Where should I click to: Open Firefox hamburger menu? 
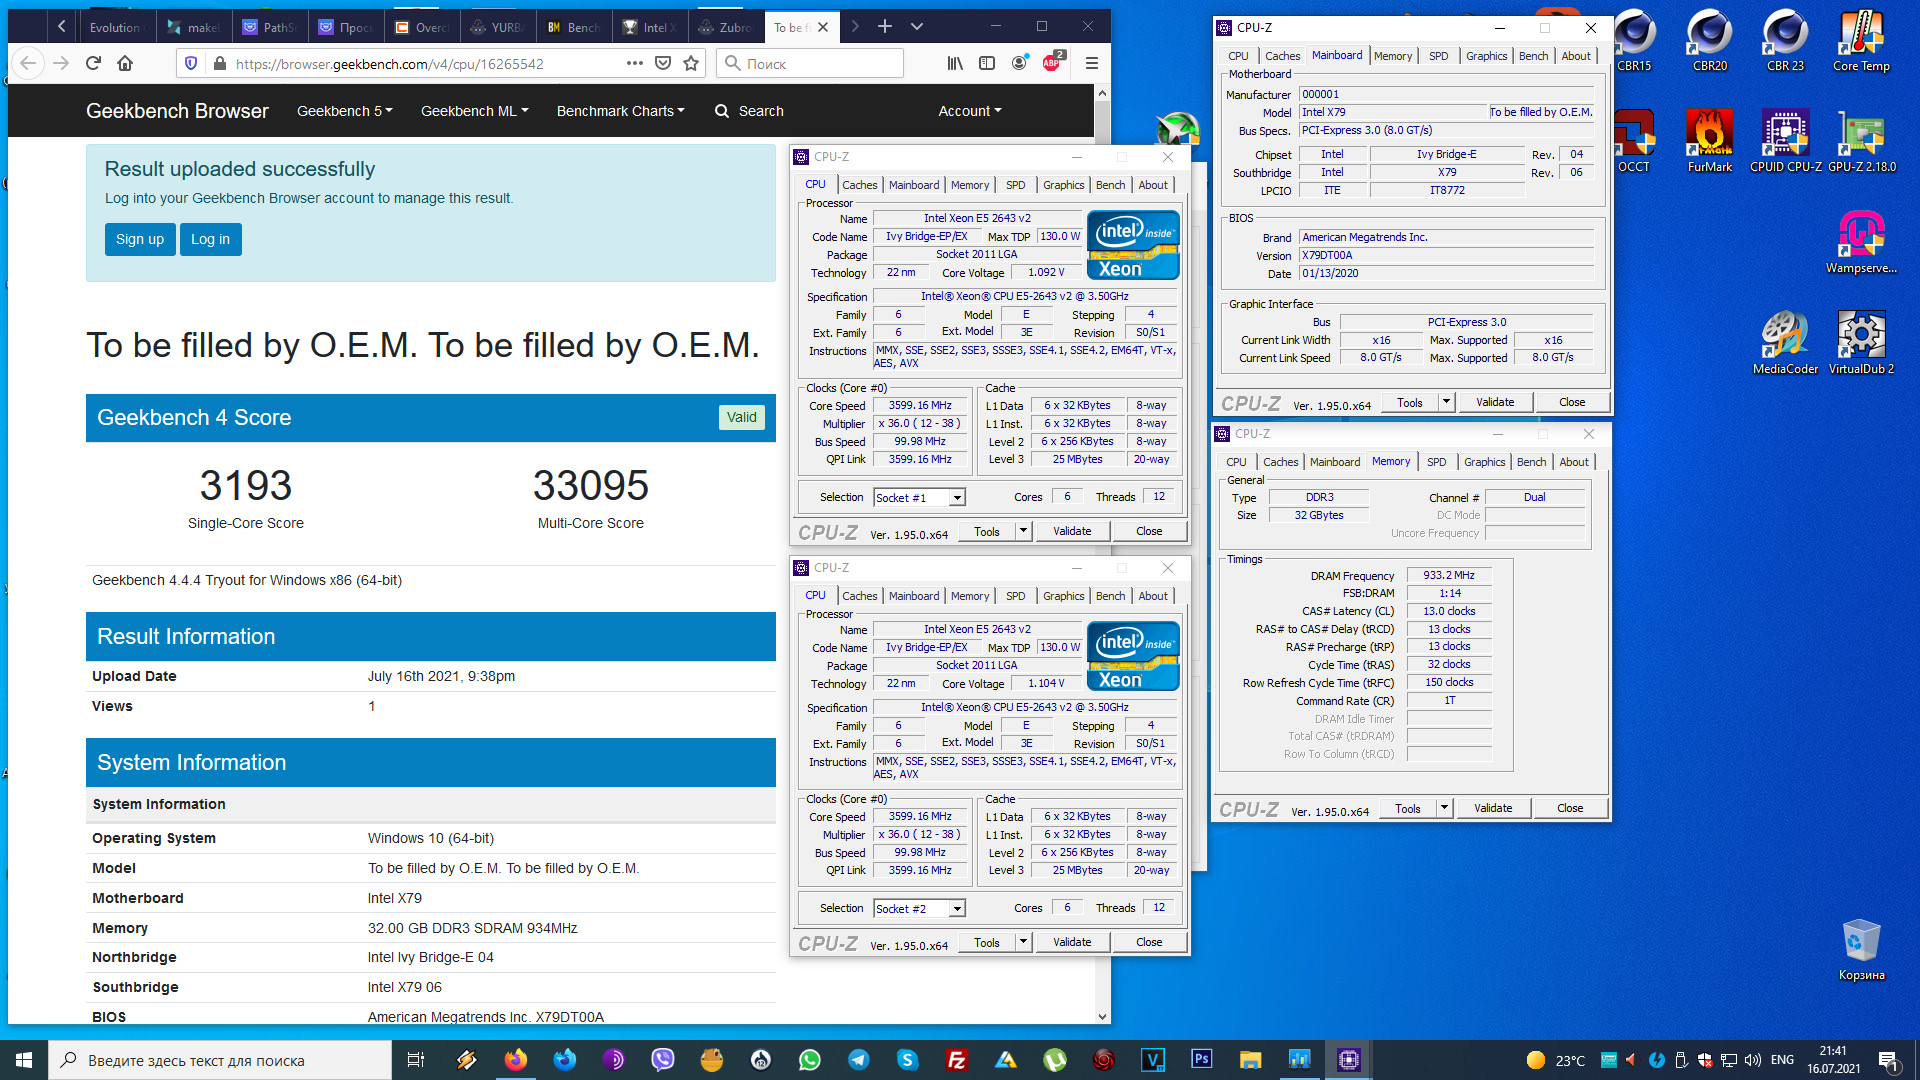tap(1092, 63)
